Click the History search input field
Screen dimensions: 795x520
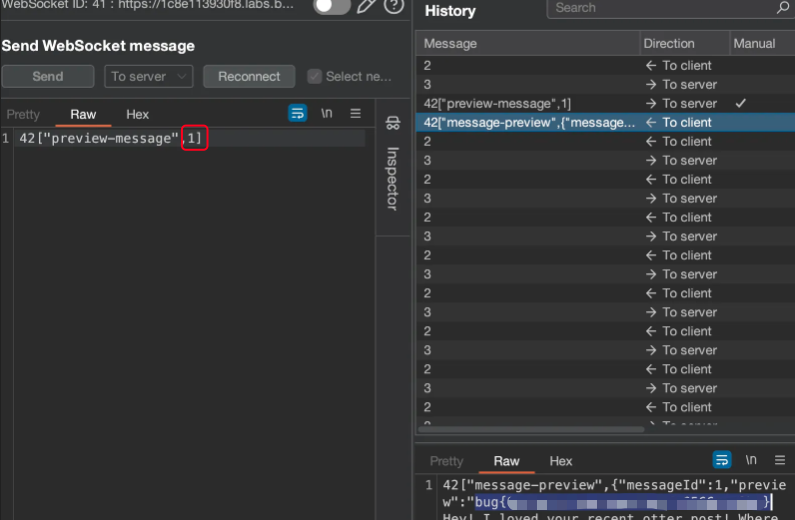660,8
